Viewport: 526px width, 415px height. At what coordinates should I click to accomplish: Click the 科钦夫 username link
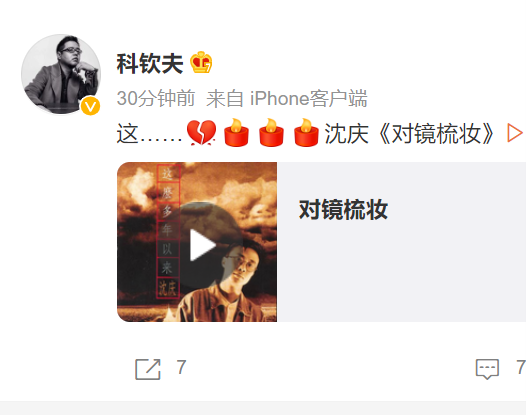point(150,64)
